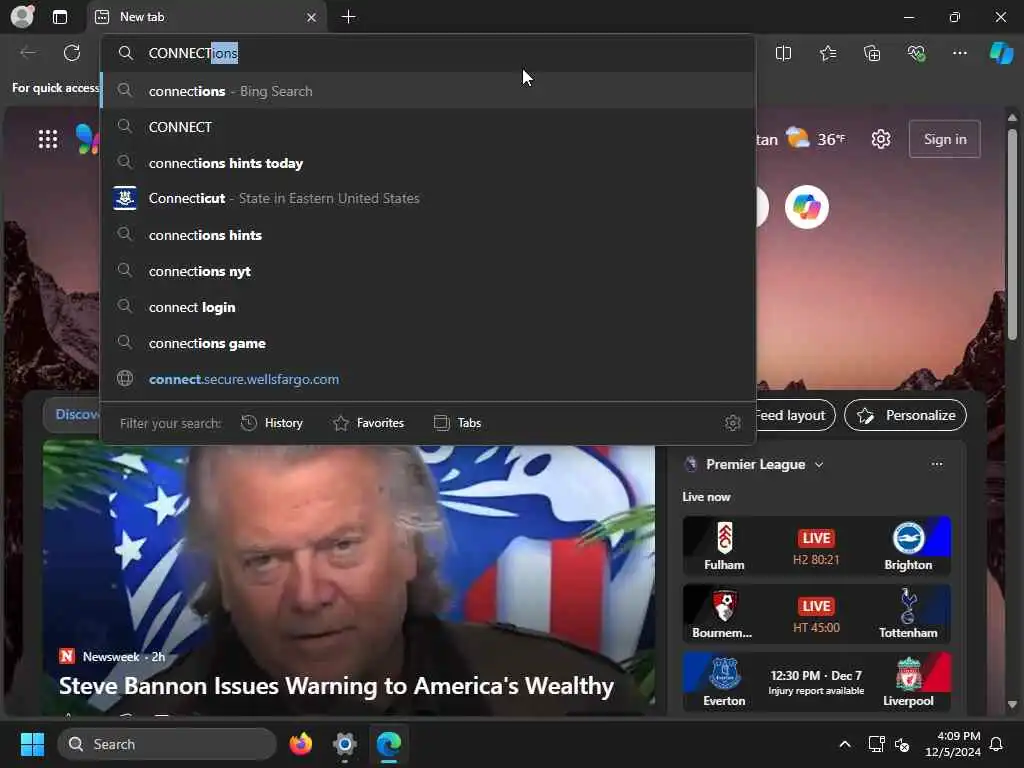Launch Firefox from the taskbar
Image resolution: width=1024 pixels, height=768 pixels.
pyautogui.click(x=300, y=744)
